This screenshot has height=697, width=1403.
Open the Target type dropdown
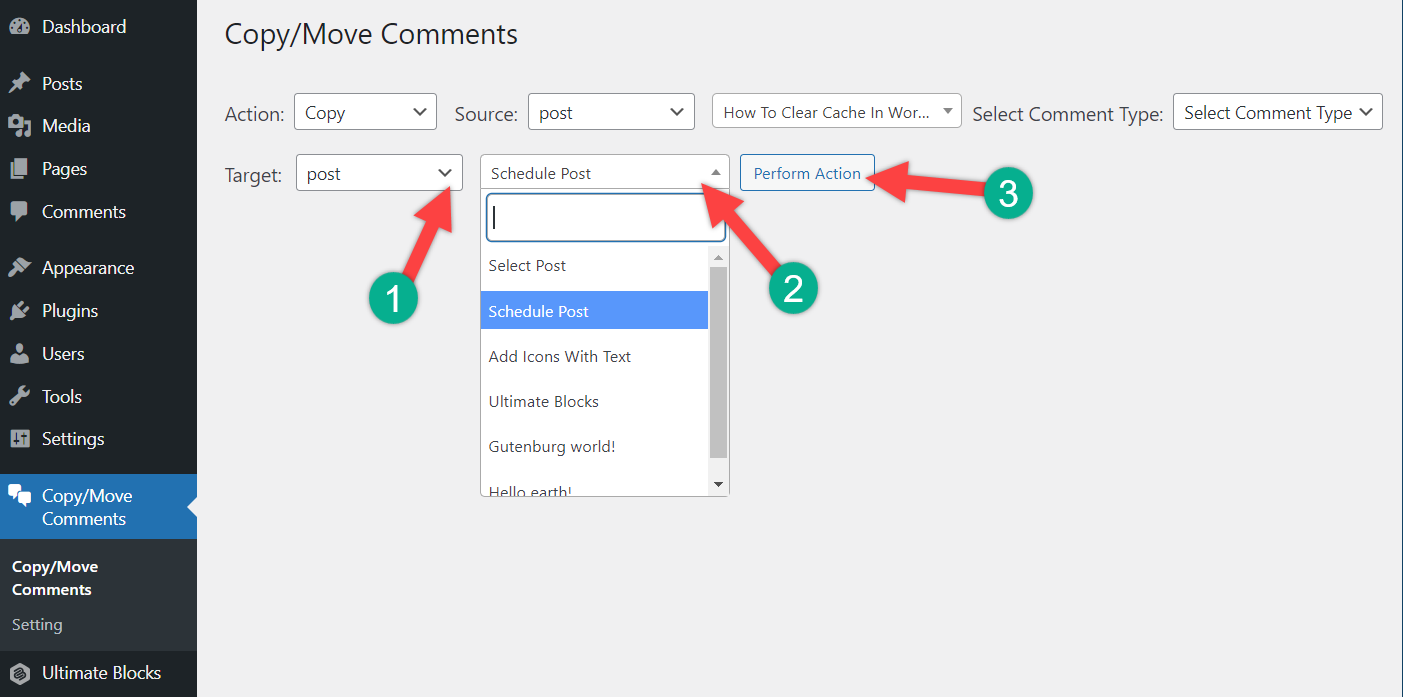(379, 173)
